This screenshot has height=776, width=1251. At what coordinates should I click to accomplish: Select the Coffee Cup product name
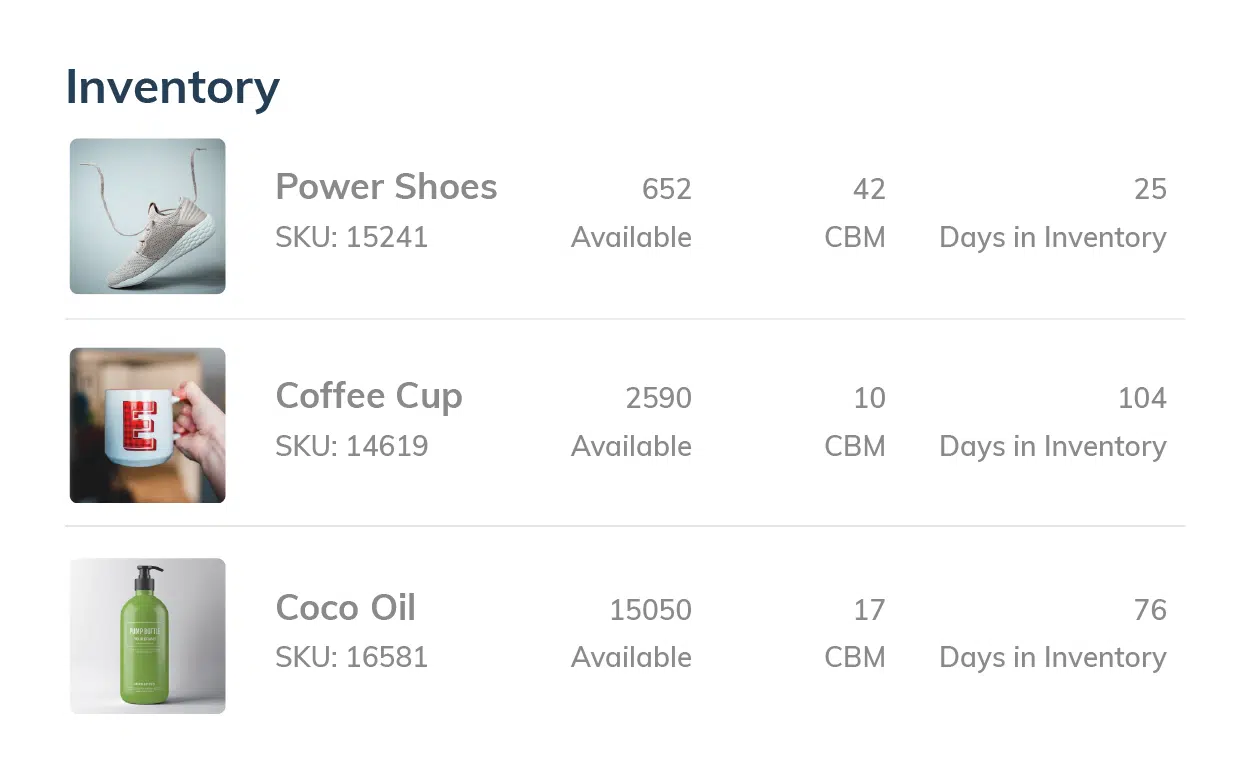point(369,397)
